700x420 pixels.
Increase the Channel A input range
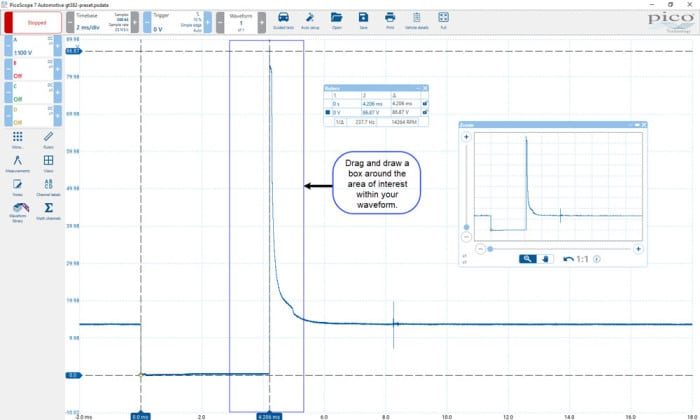point(58,46)
